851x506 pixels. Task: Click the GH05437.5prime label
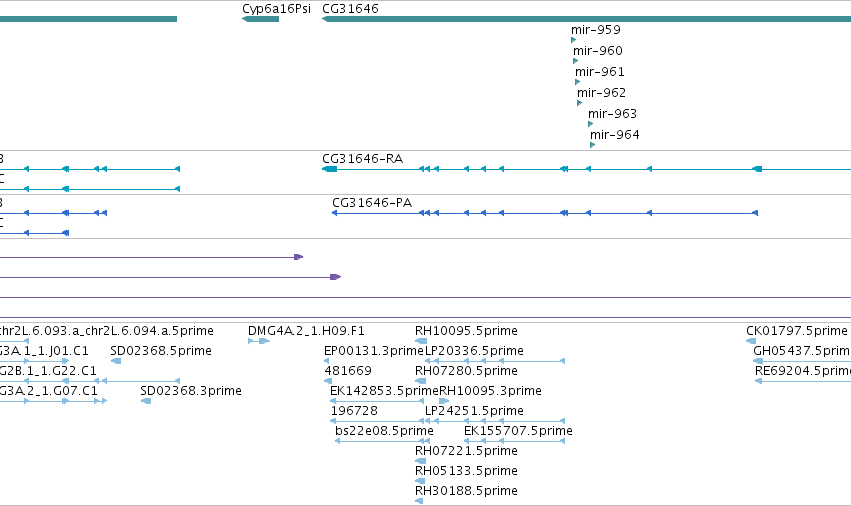tap(802, 351)
